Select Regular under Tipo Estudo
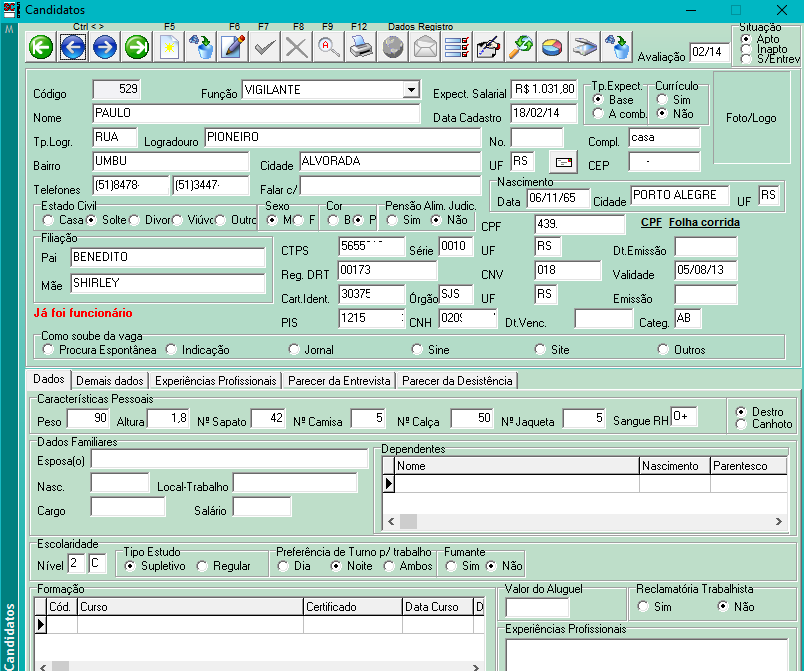 pyautogui.click(x=202, y=566)
